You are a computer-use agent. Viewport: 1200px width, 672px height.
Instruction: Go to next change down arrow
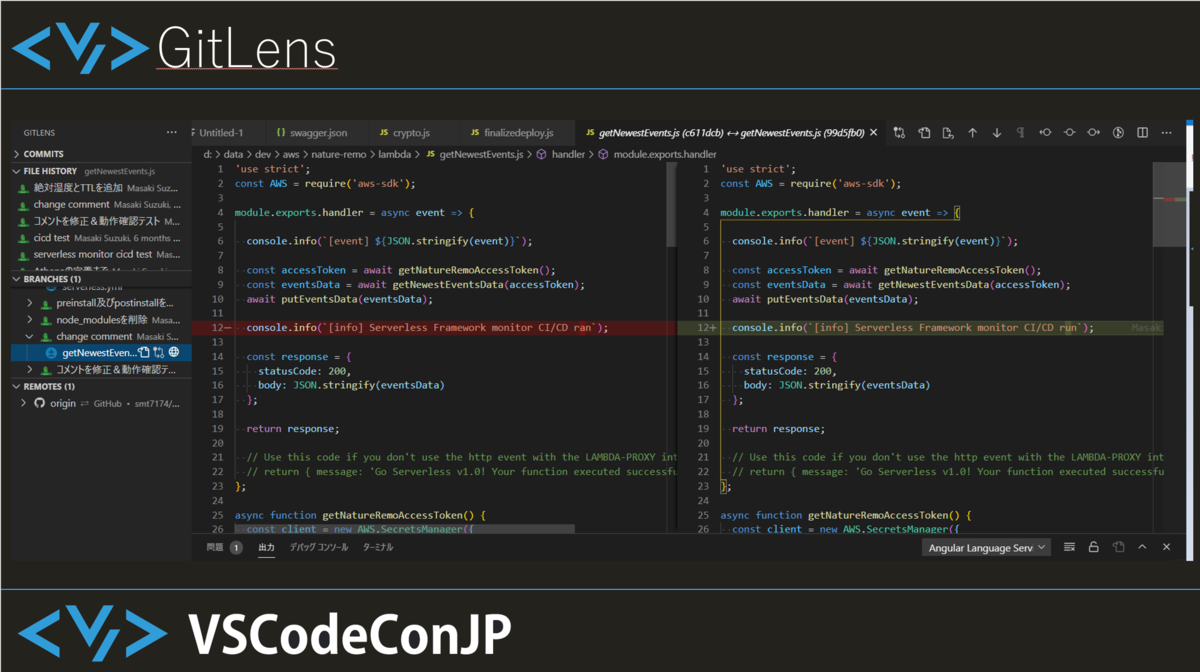(x=996, y=132)
